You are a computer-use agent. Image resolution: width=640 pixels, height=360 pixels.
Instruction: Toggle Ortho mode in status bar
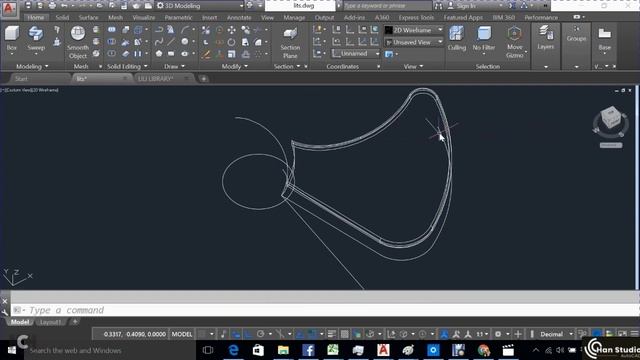click(x=248, y=334)
